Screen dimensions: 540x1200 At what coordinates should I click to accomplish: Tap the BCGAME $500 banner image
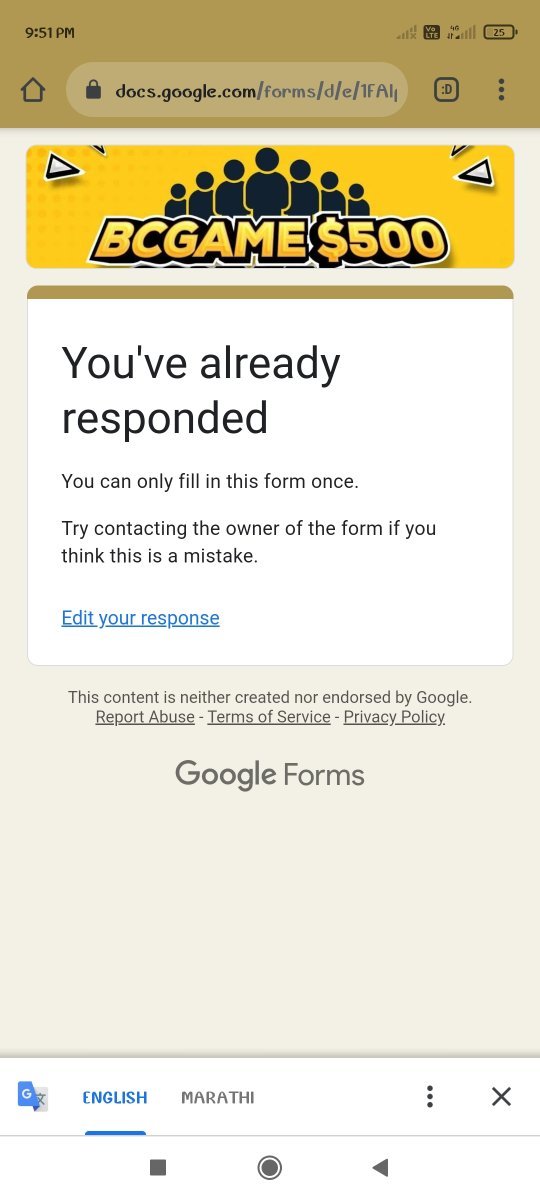[x=270, y=207]
